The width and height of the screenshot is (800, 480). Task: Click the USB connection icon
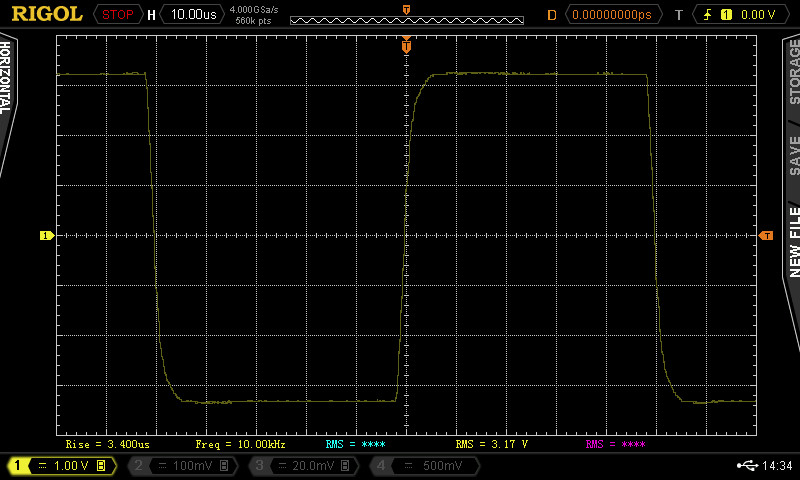click(746, 465)
